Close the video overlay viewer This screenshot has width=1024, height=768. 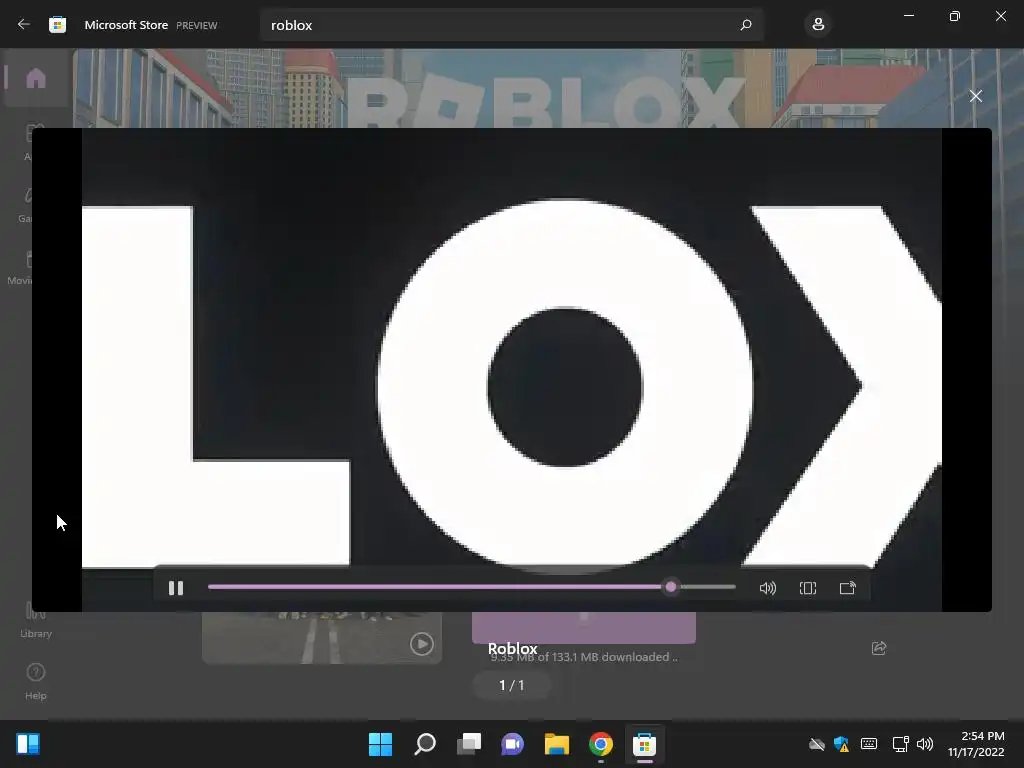976,96
